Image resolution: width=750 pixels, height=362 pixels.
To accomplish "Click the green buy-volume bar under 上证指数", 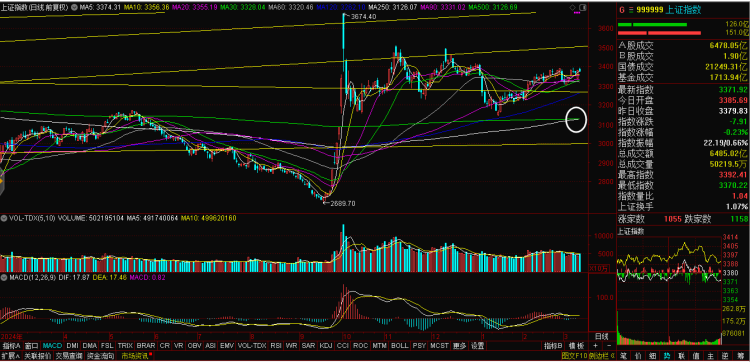I will [652, 24].
